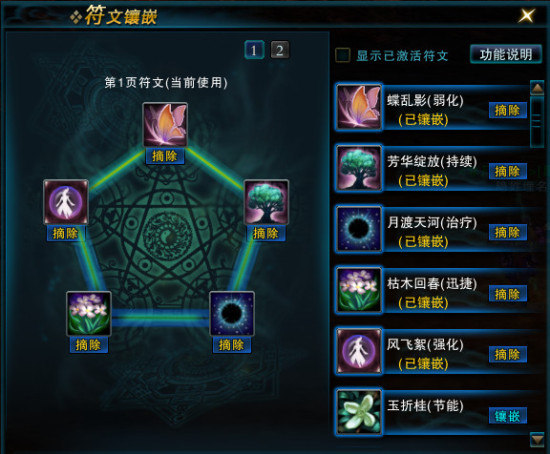This screenshot has width=550, height=454.
Task: Click the rune list scrollbar thumb
Action: [x=537, y=122]
